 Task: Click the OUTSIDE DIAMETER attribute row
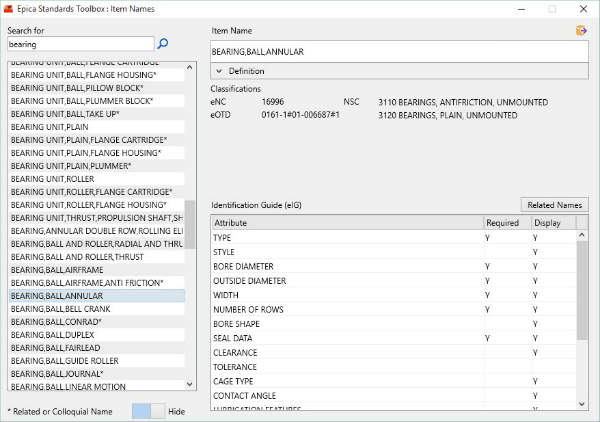[393, 281]
